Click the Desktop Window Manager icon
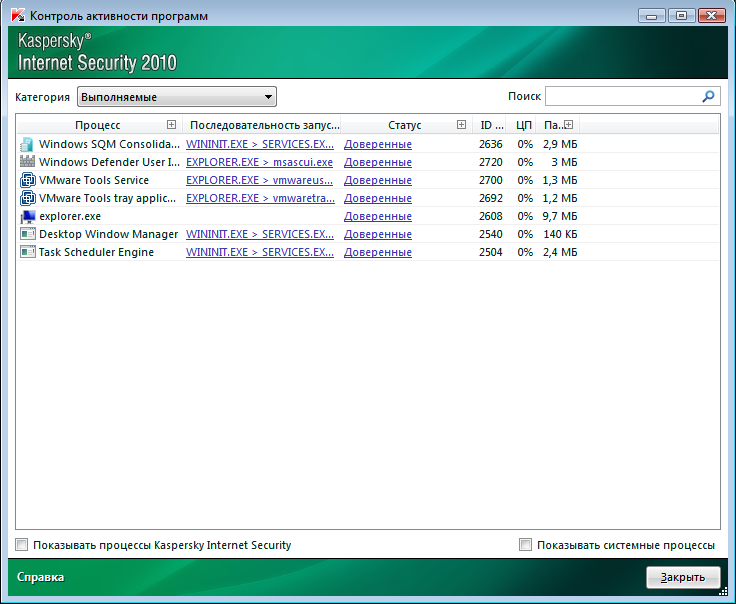 pos(27,234)
